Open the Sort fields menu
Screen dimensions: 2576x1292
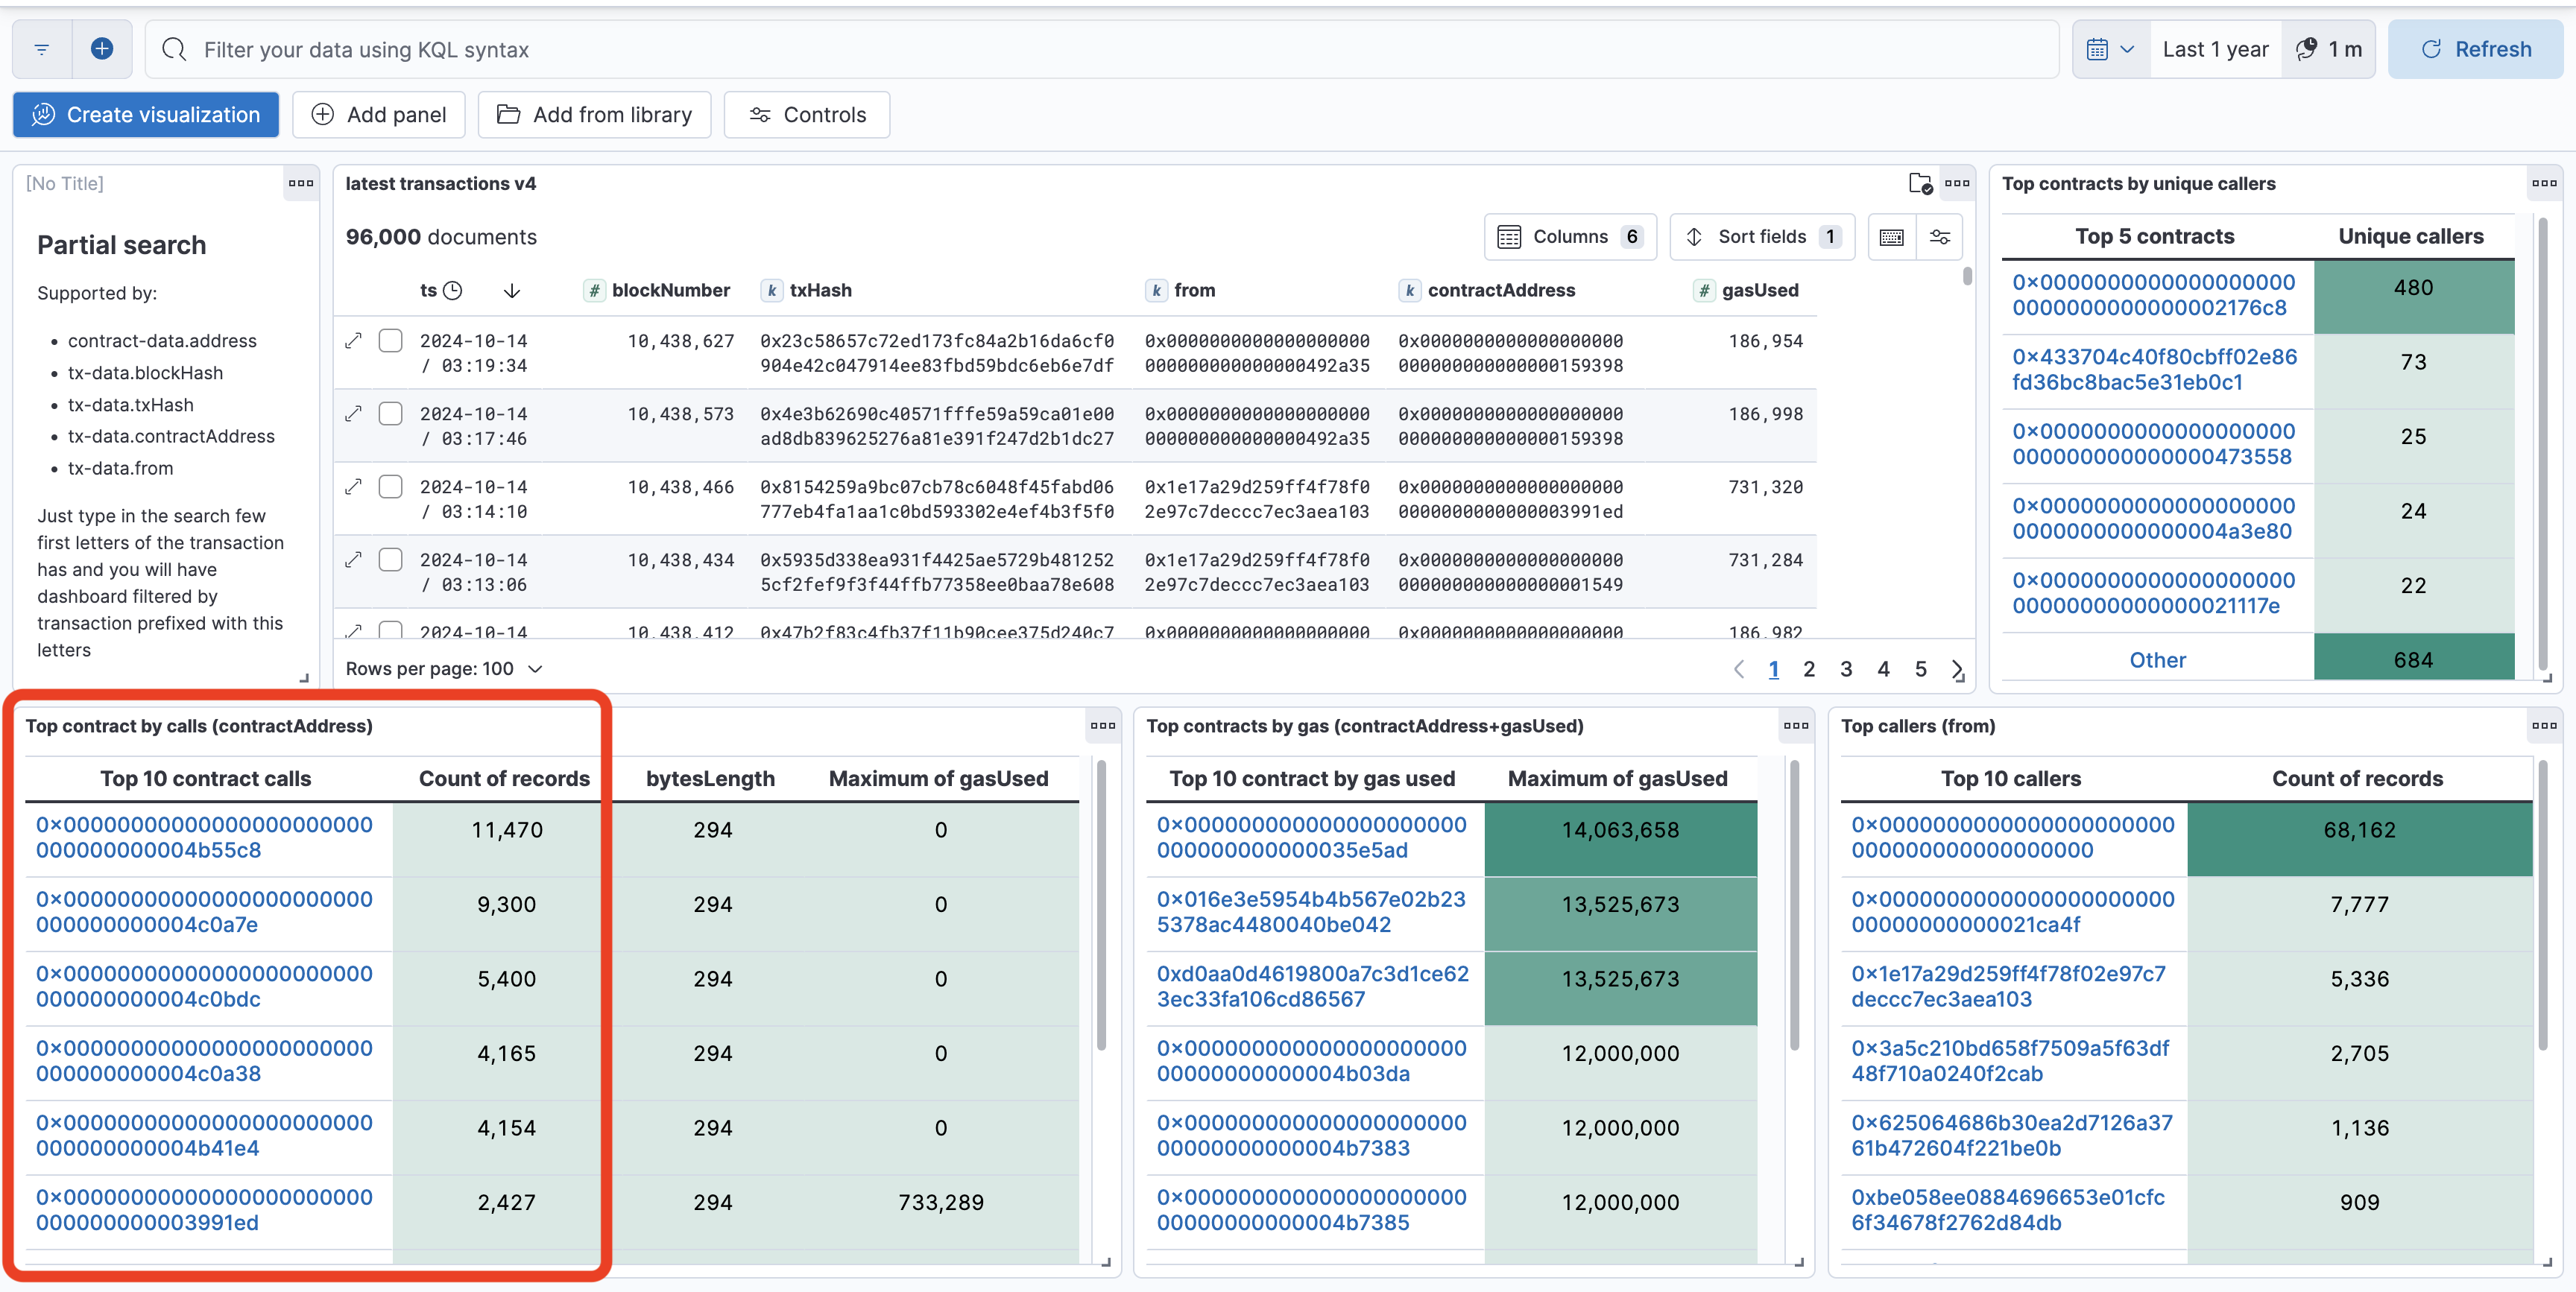pyautogui.click(x=1762, y=237)
